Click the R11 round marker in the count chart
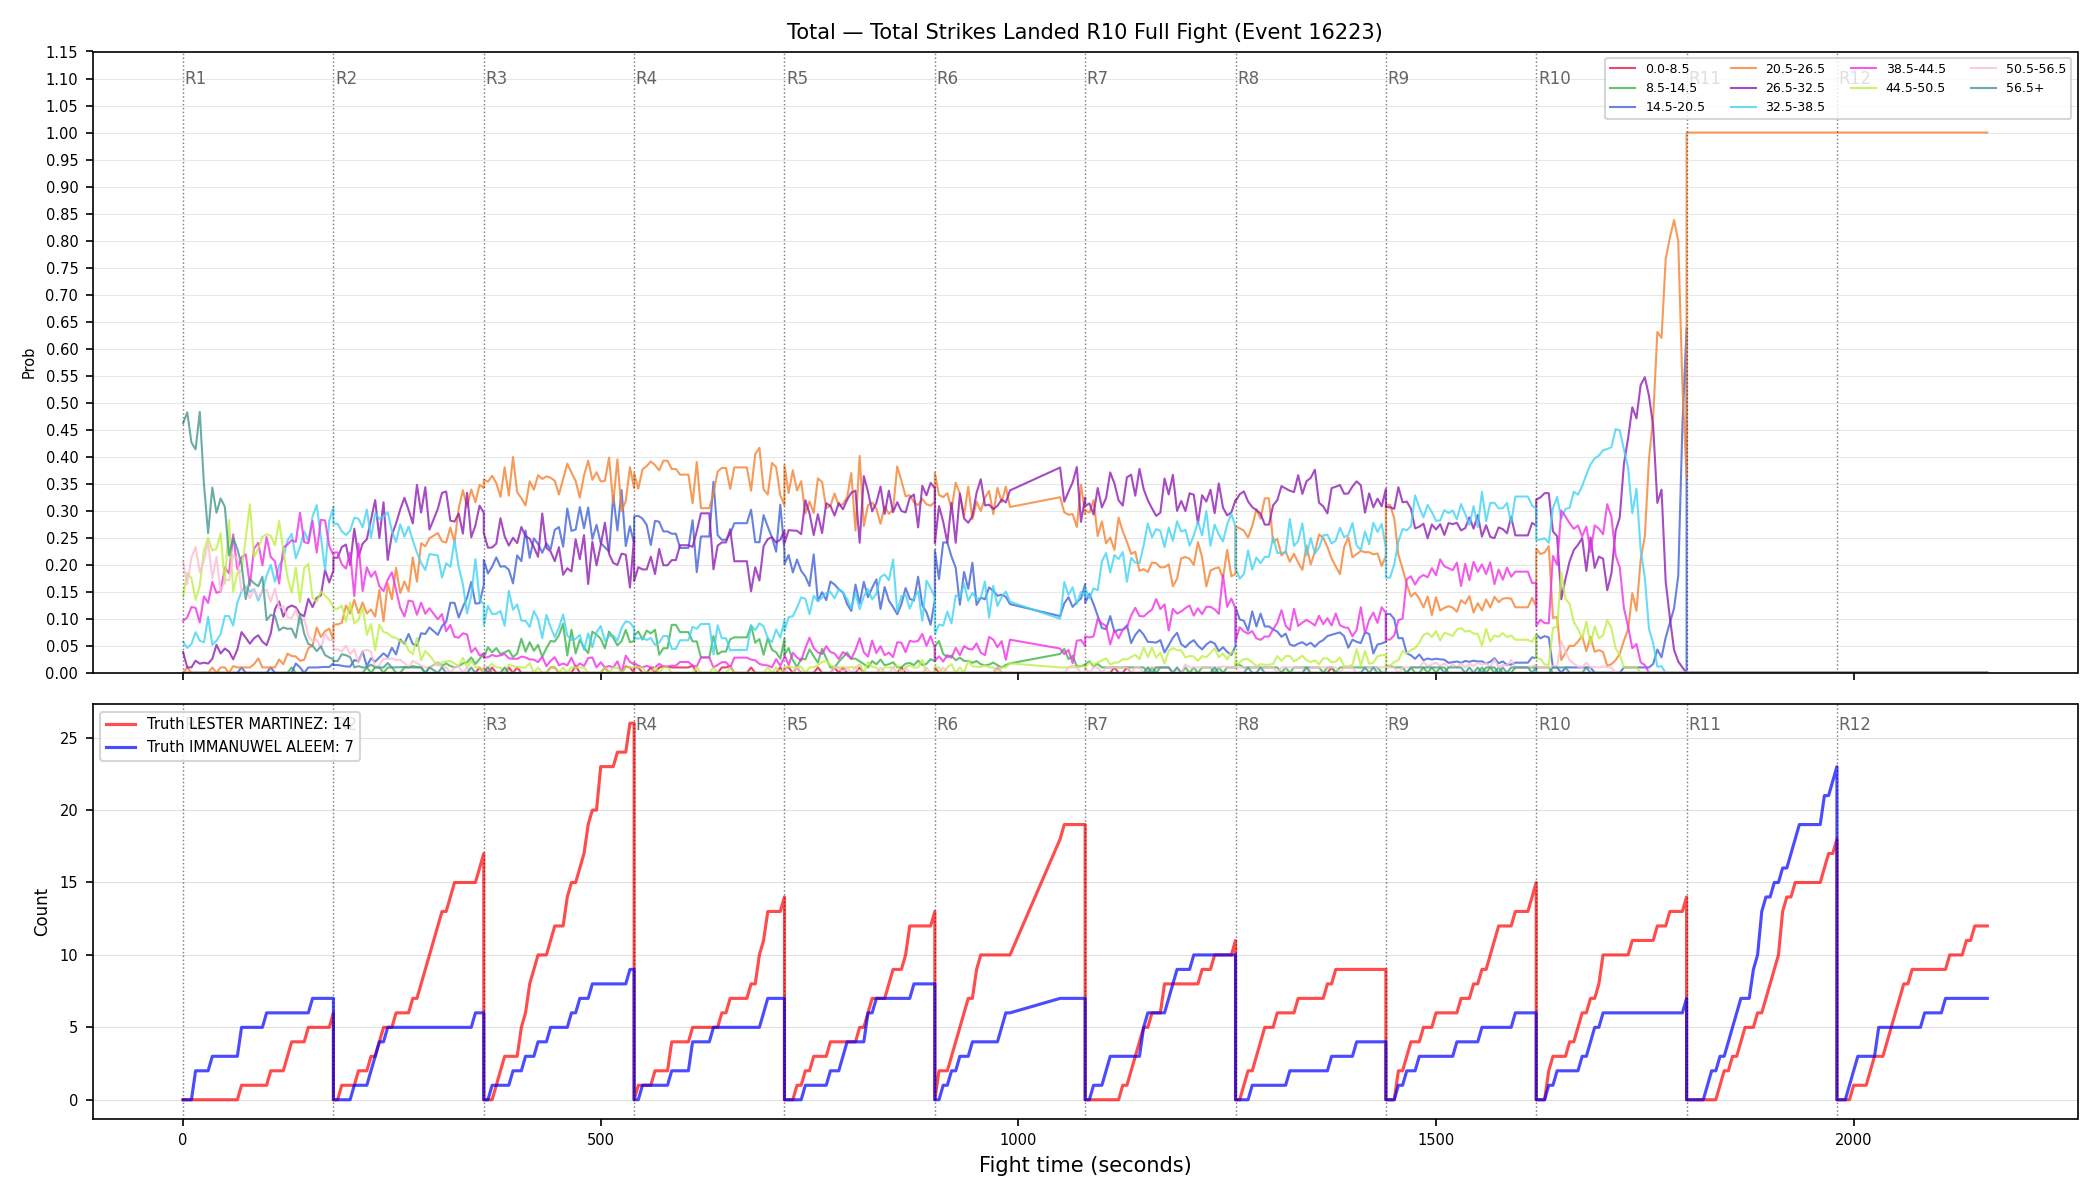The image size is (2100, 1200). [x=1705, y=724]
